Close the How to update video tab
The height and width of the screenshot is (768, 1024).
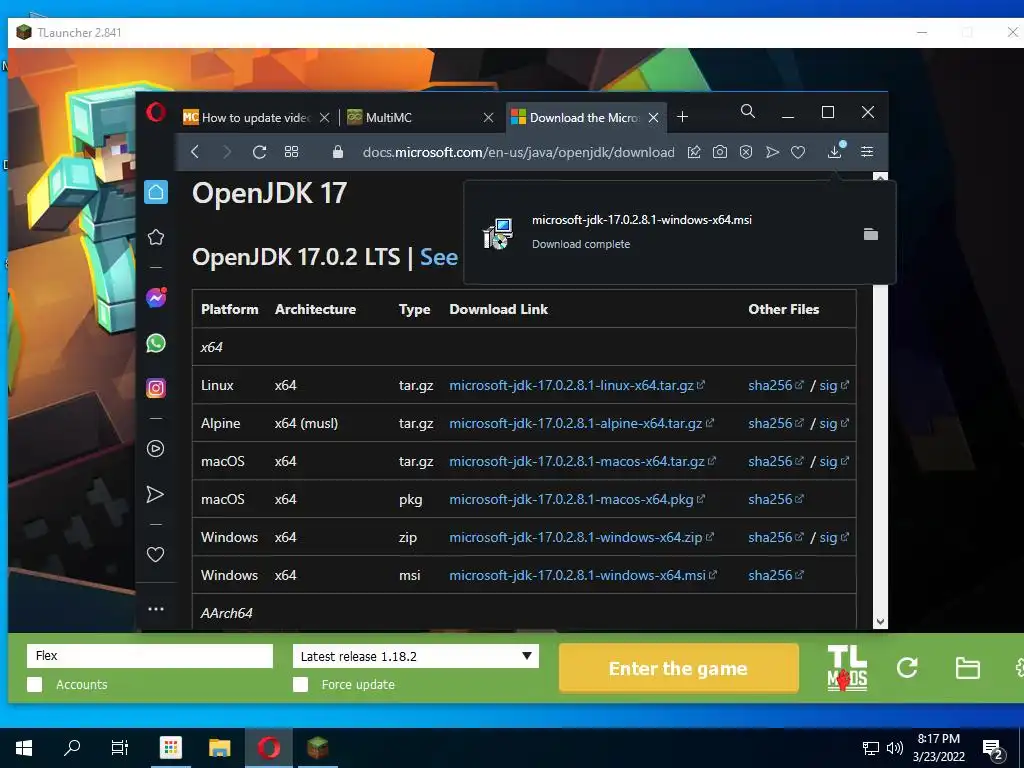325,118
